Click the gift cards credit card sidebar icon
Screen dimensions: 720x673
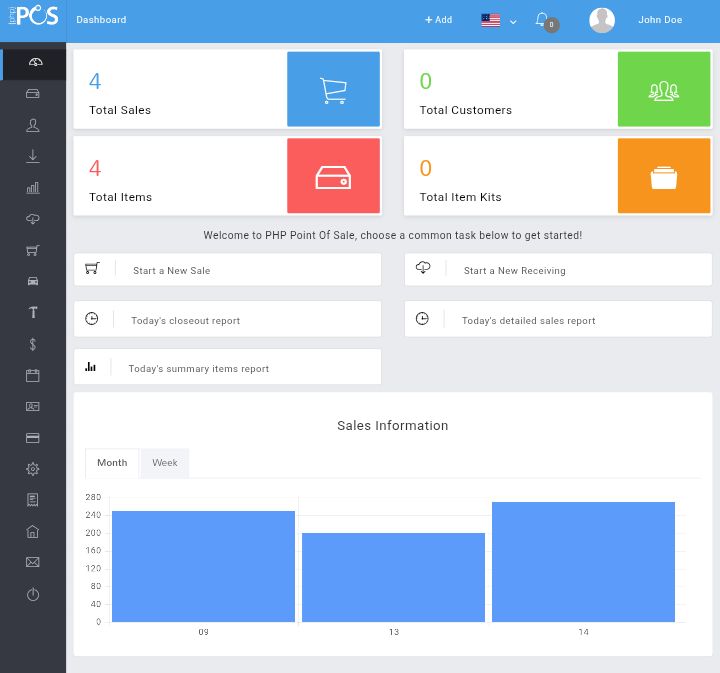point(33,438)
